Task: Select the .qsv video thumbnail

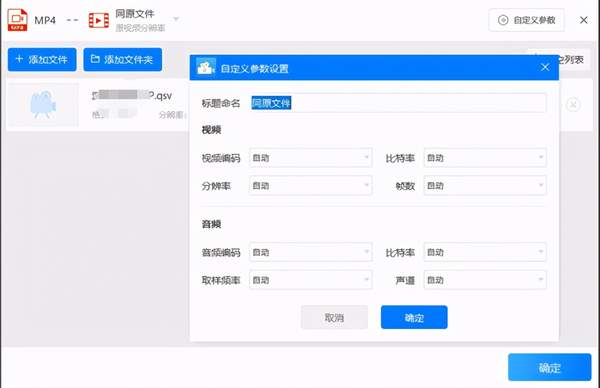Action: click(x=43, y=104)
